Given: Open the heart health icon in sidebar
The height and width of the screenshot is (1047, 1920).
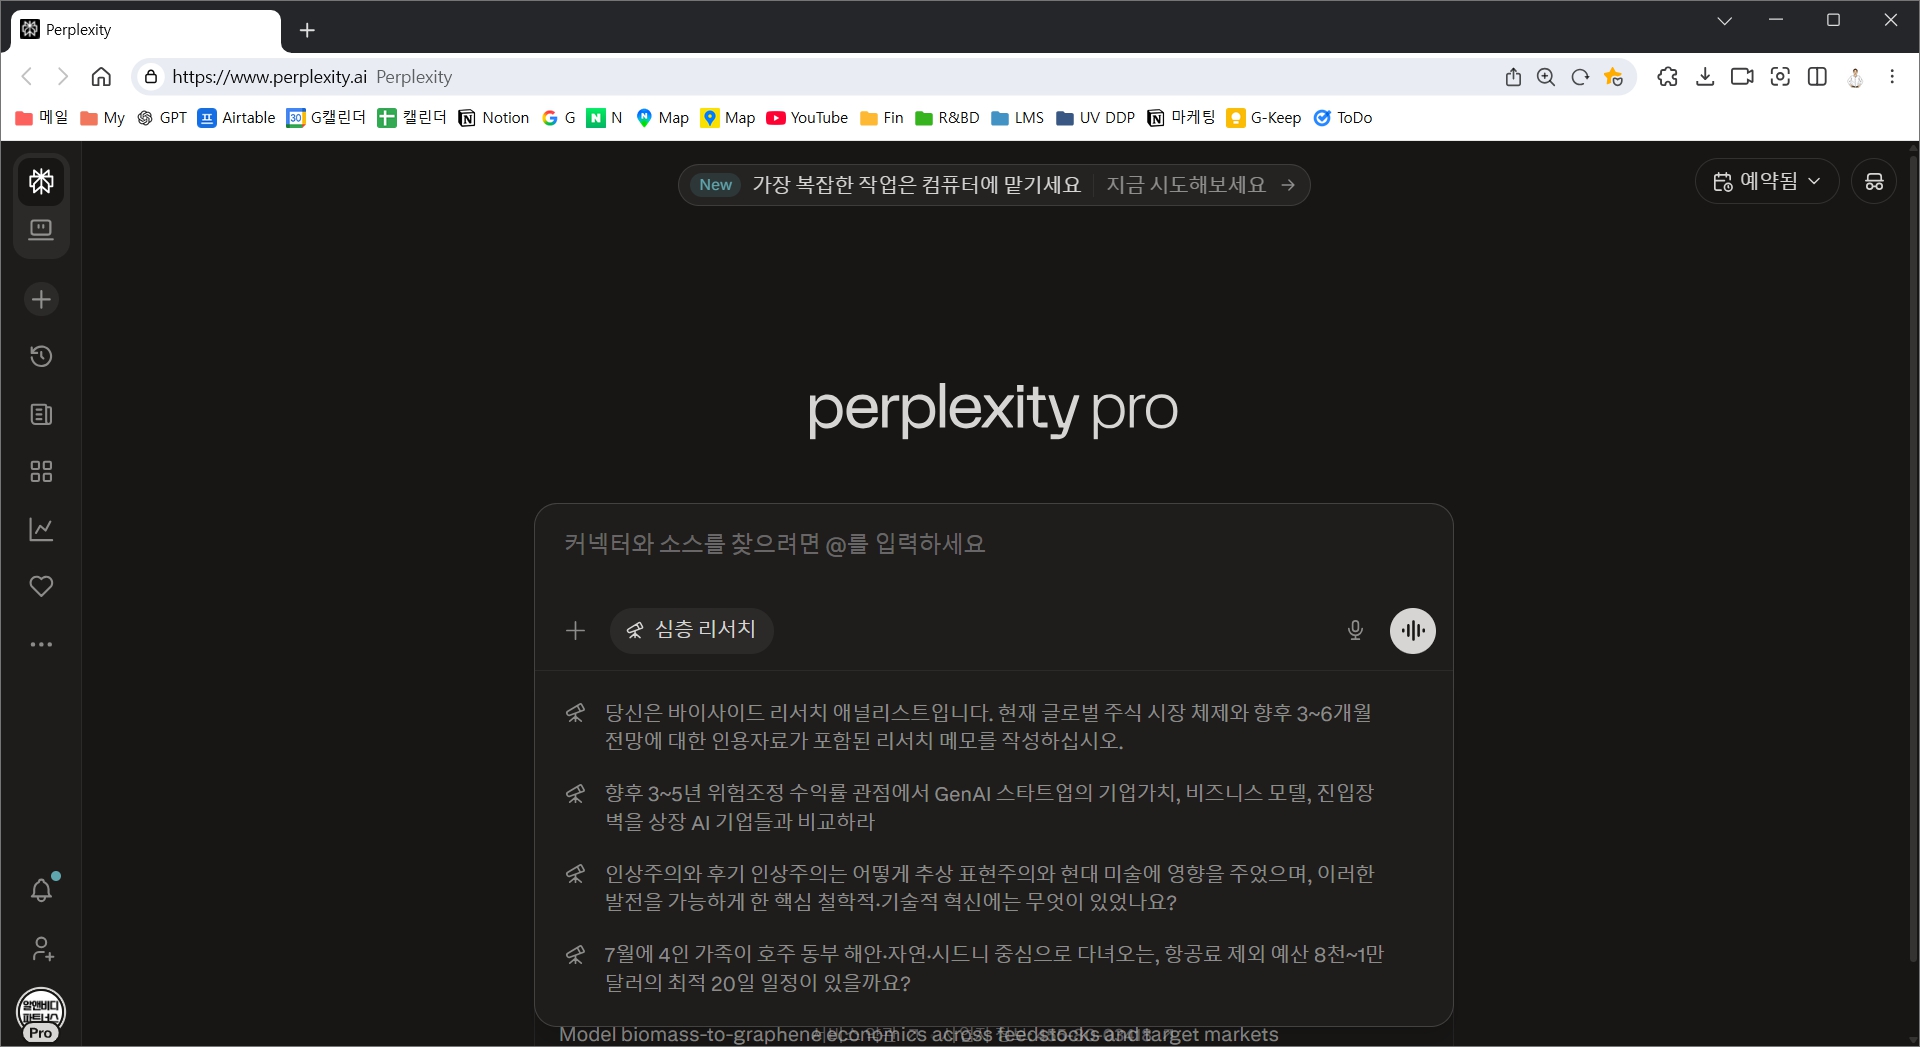Looking at the screenshot, I should pos(41,586).
